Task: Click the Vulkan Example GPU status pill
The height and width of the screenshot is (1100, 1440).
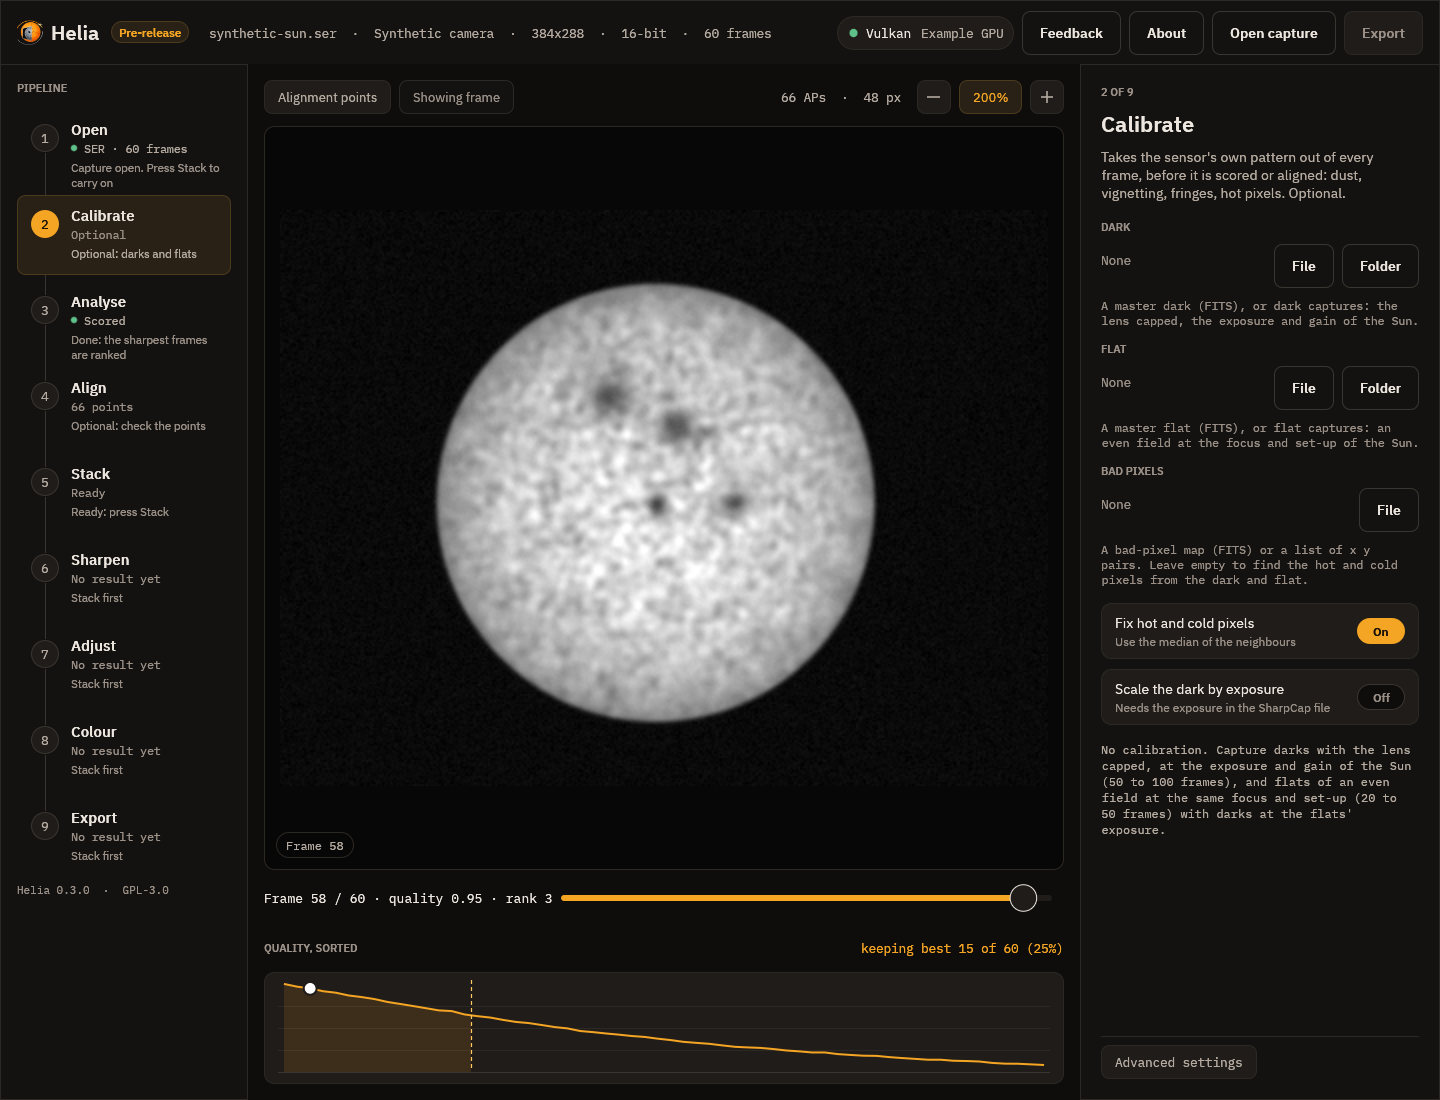Action: pos(925,33)
